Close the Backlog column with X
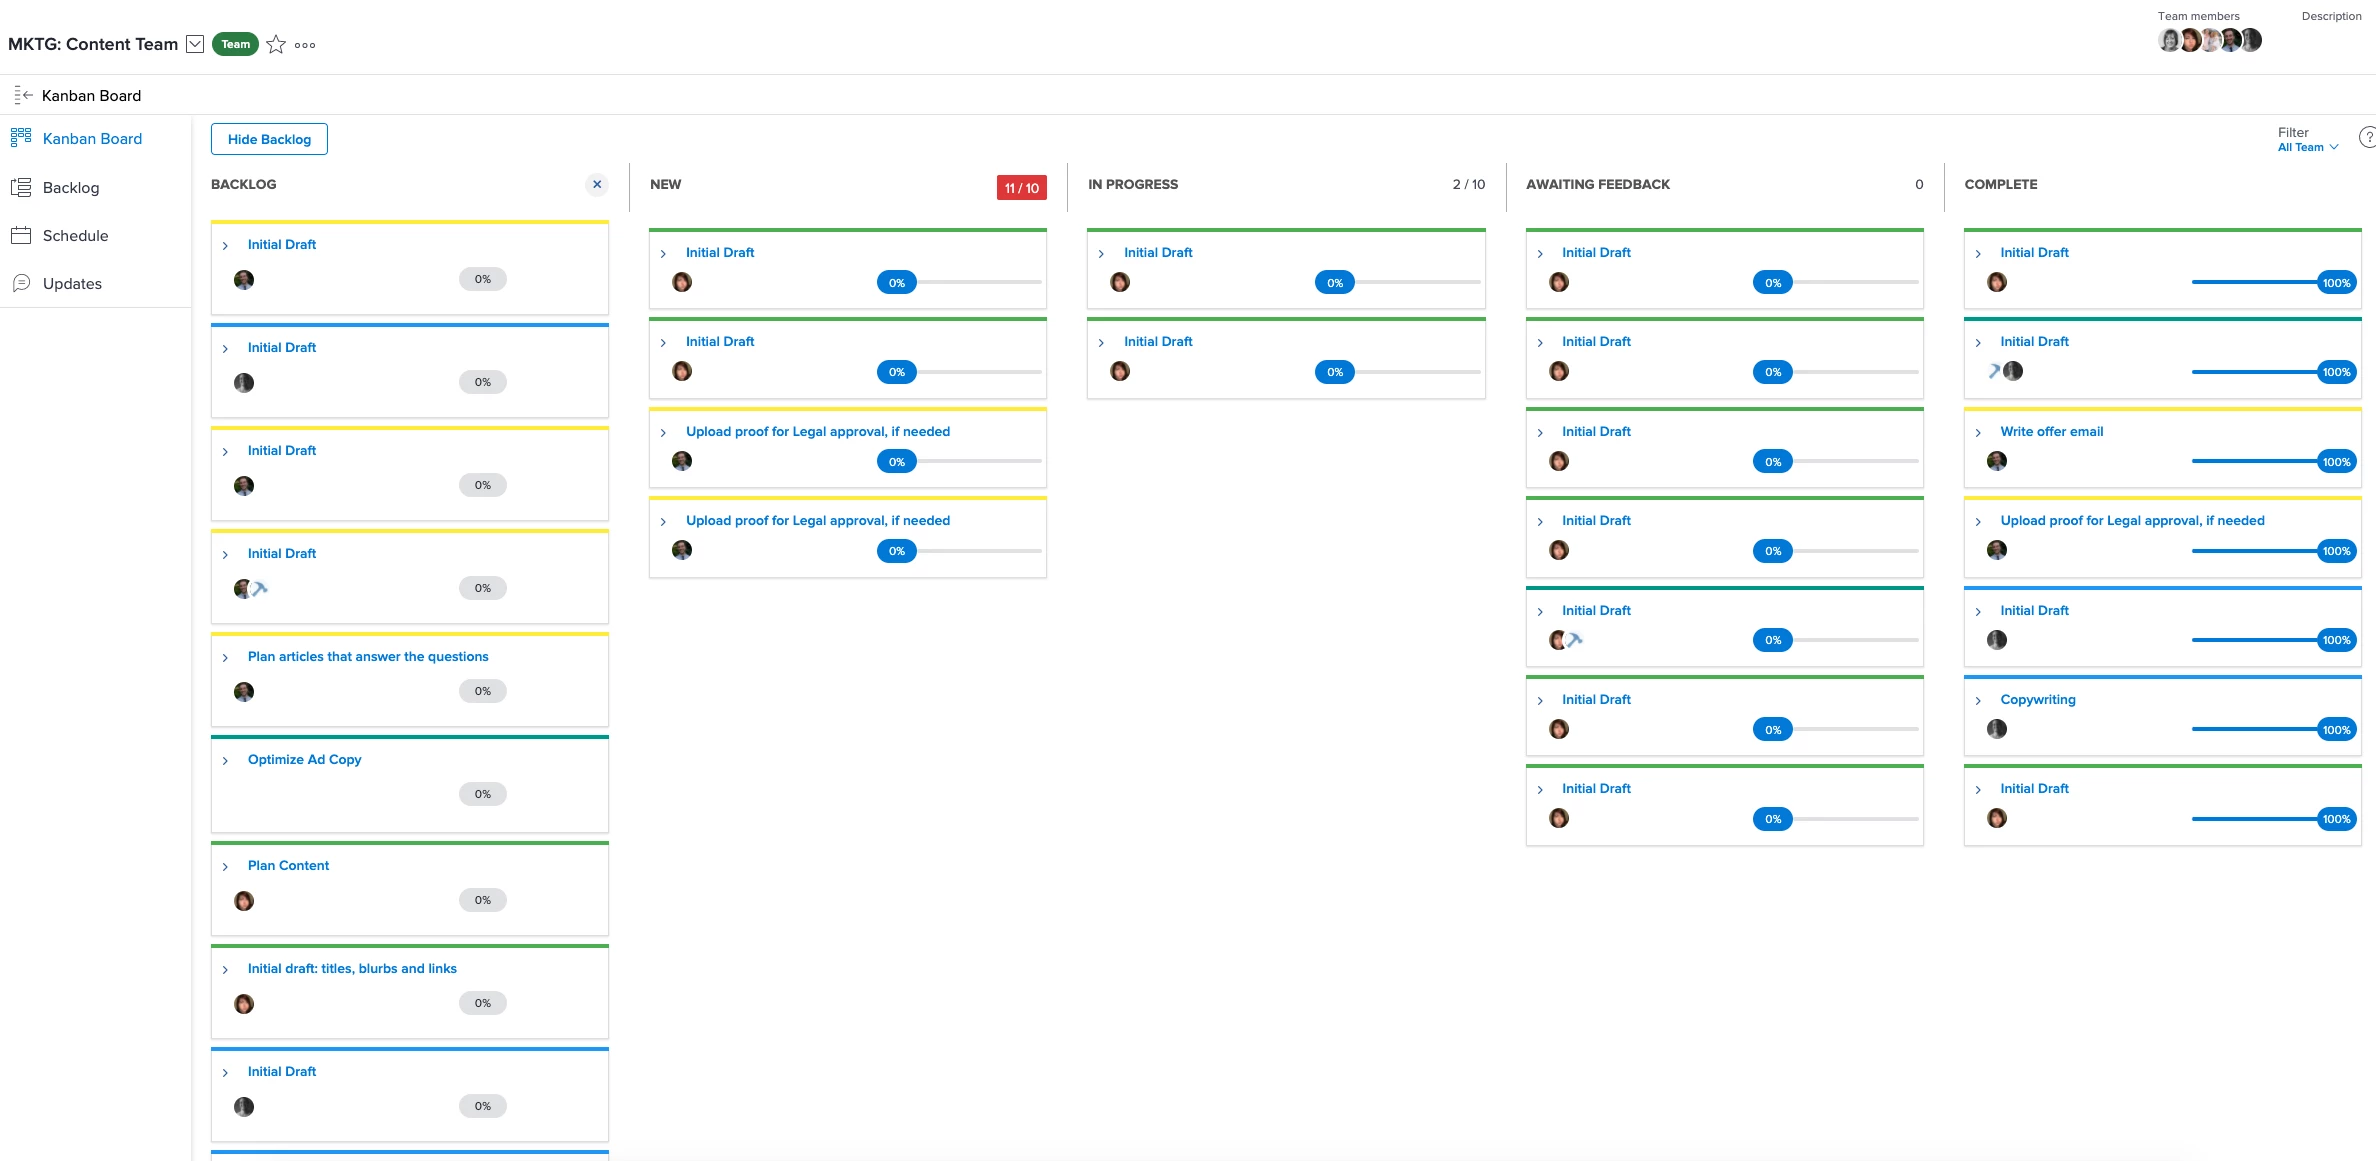2376x1161 pixels. pyautogui.click(x=597, y=184)
